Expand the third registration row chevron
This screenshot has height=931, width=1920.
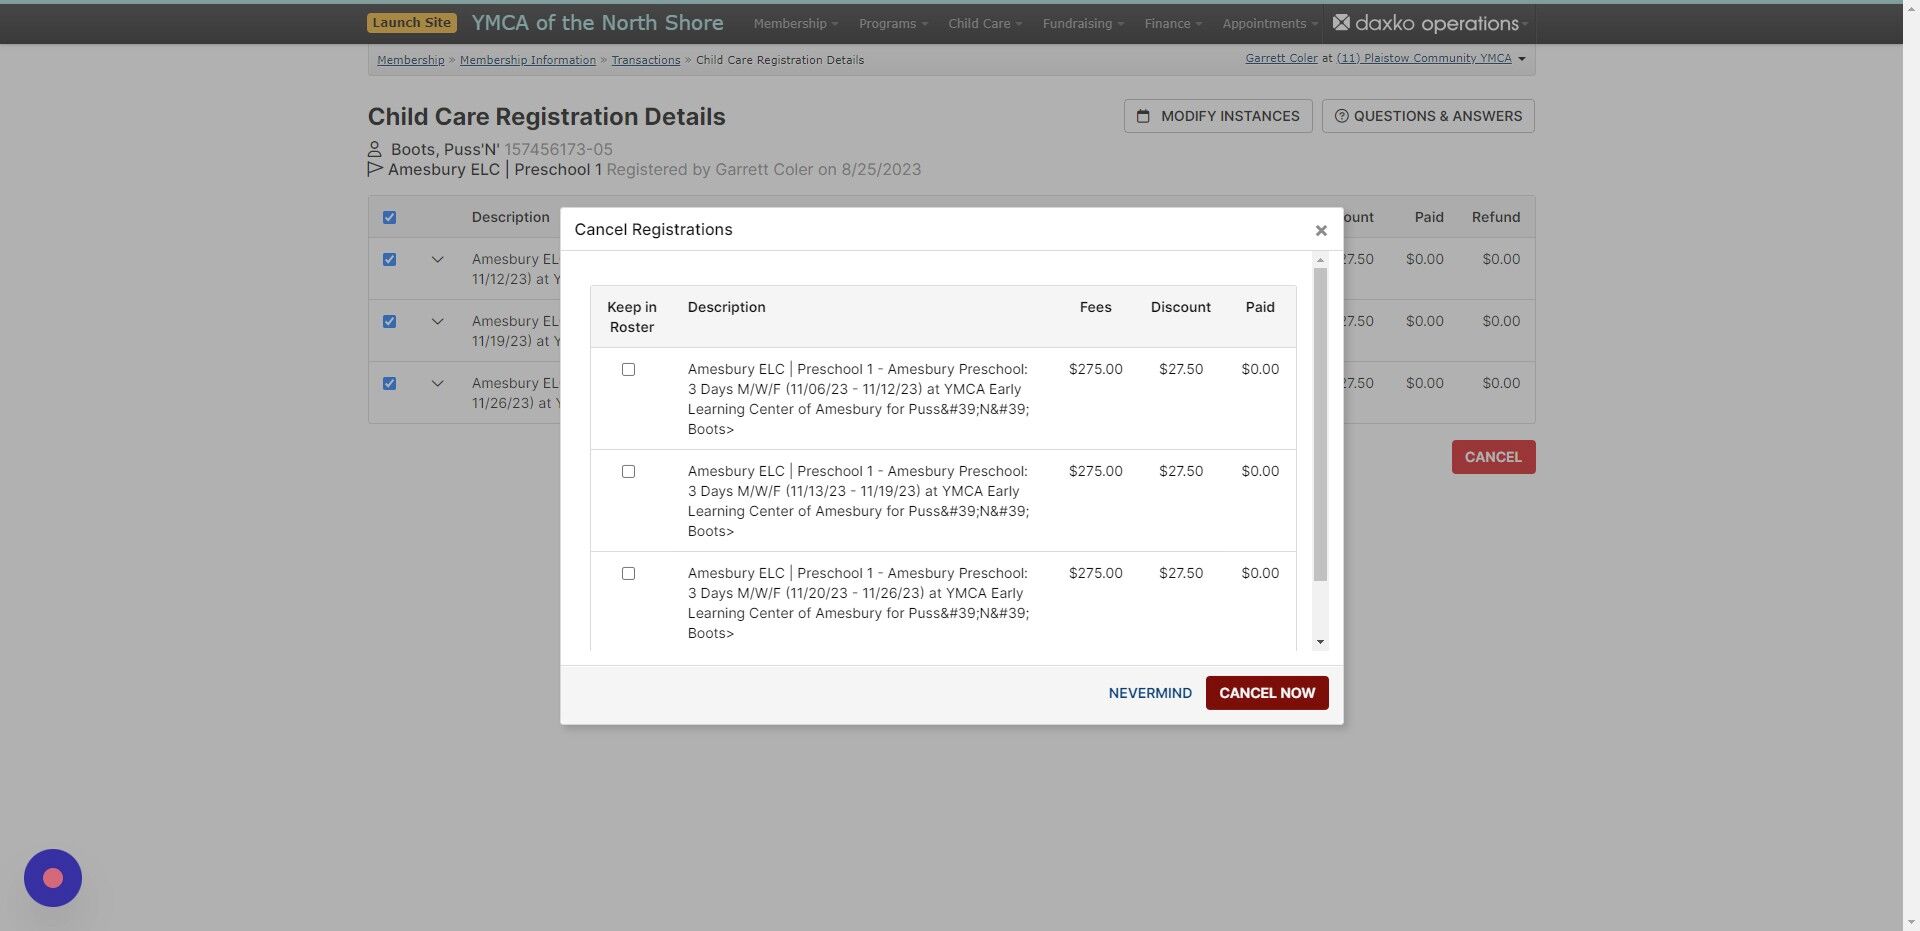[x=437, y=383]
